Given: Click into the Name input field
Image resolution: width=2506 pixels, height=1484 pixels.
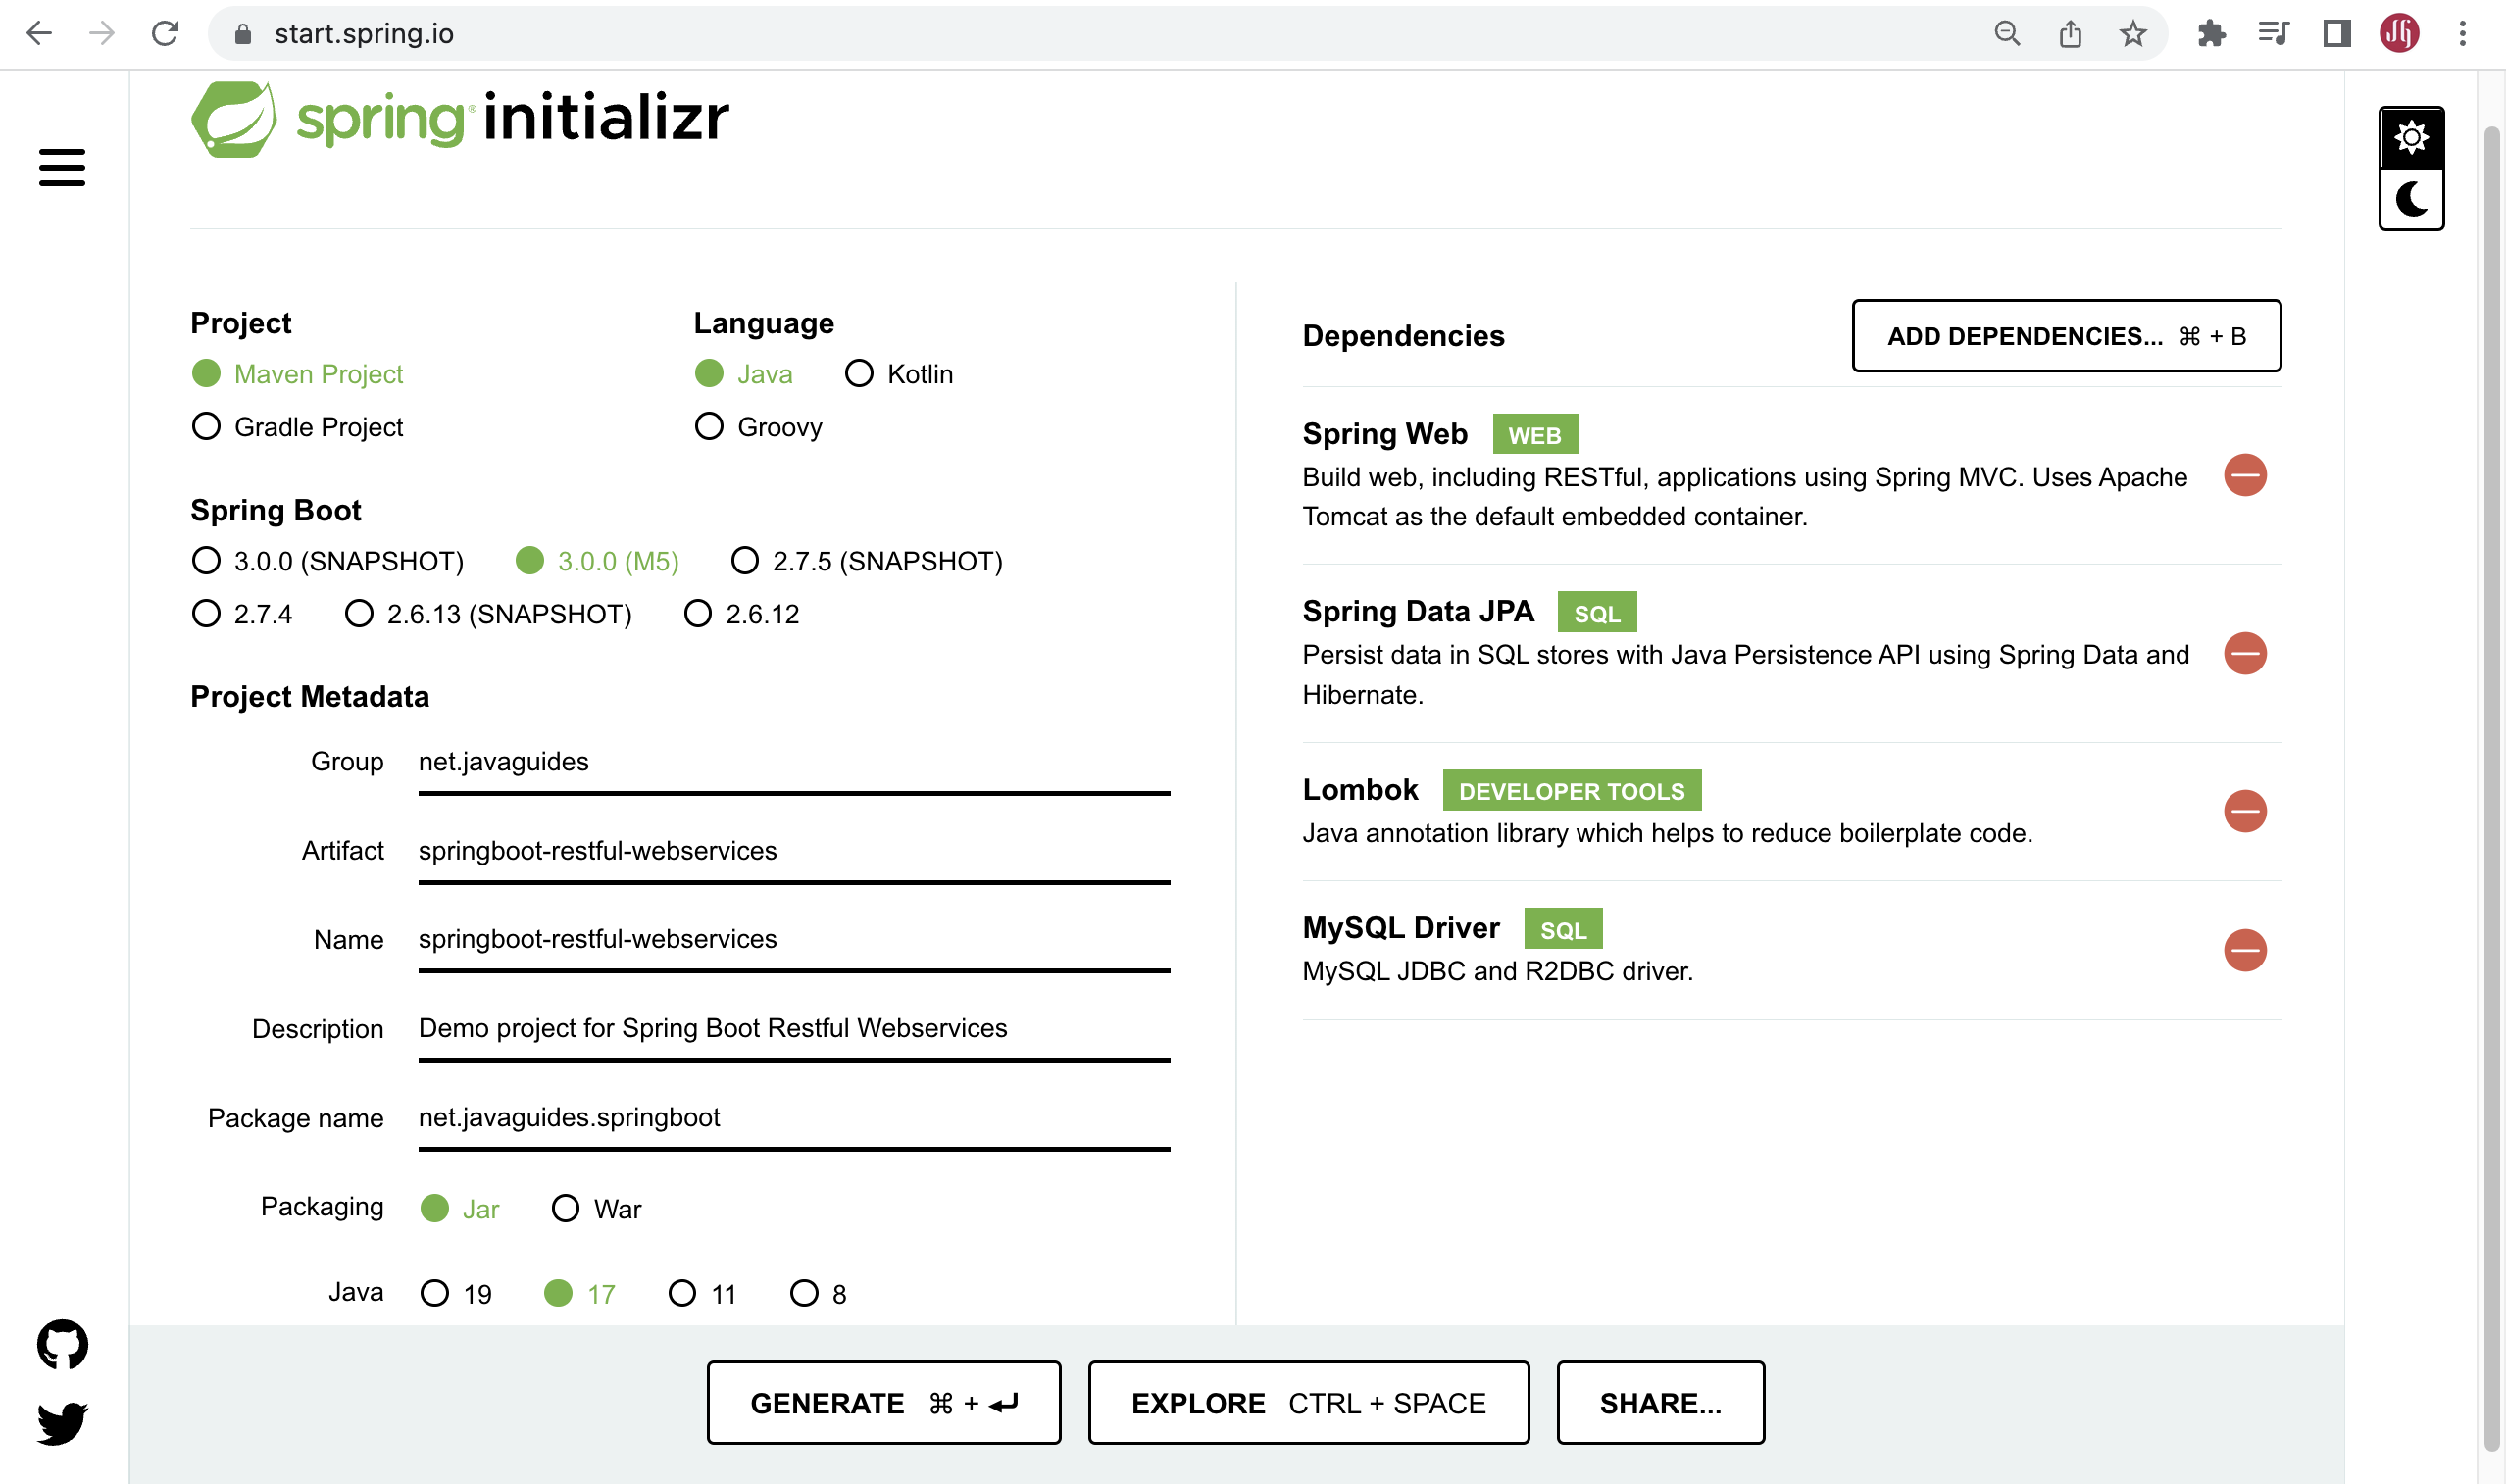Looking at the screenshot, I should click(794, 940).
